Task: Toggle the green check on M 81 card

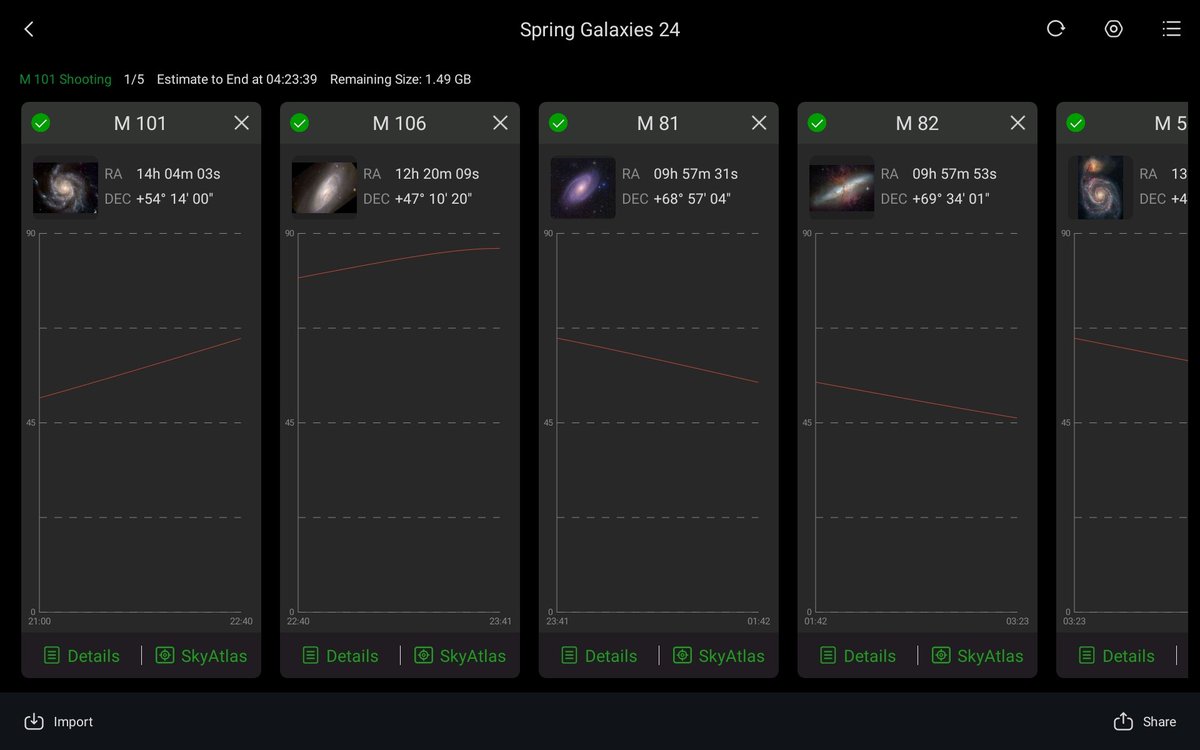Action: coord(559,123)
